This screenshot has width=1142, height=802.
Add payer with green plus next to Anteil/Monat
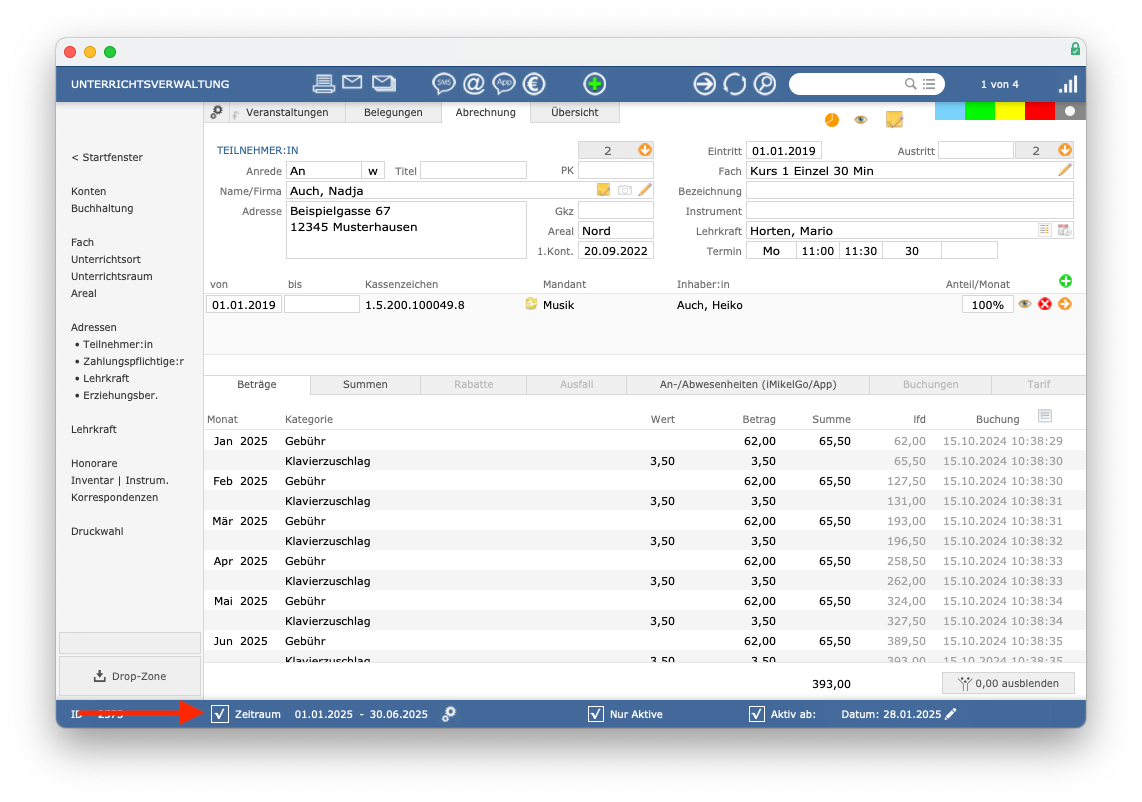[x=1066, y=281]
